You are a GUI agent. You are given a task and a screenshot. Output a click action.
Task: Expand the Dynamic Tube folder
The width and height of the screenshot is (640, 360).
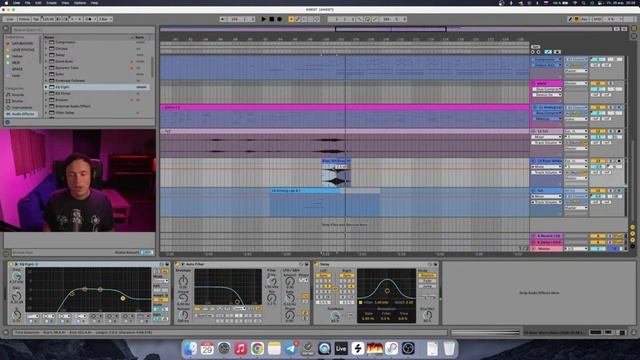pos(46,68)
